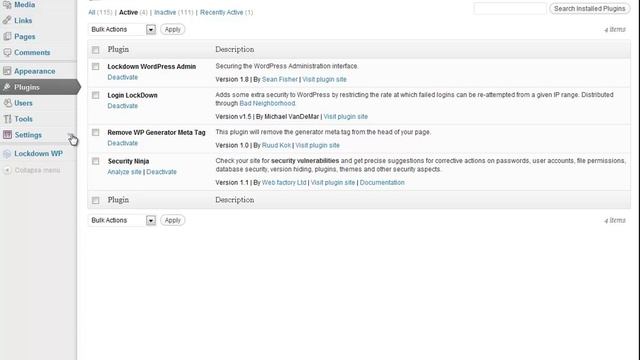Open the Links menu
The width and height of the screenshot is (640, 360).
click(x=23, y=20)
